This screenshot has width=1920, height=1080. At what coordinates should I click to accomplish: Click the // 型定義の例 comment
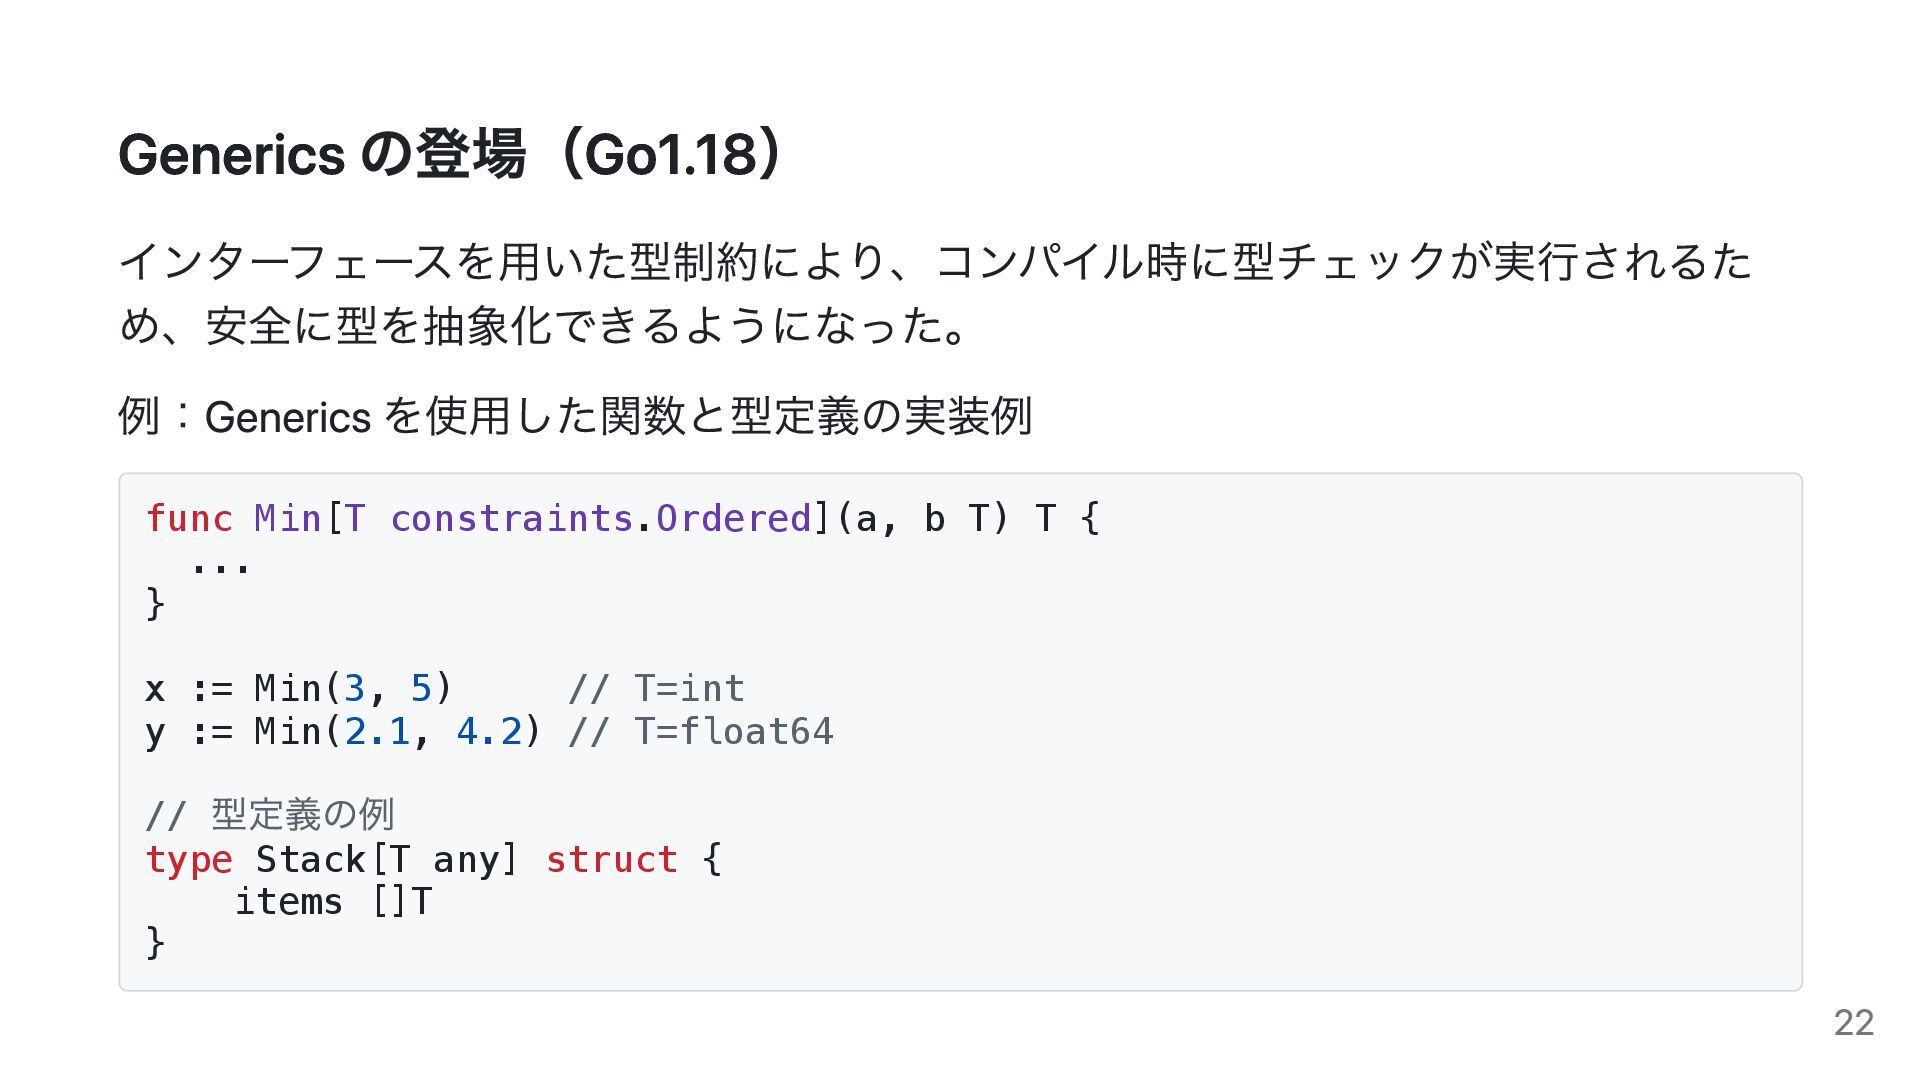[270, 815]
